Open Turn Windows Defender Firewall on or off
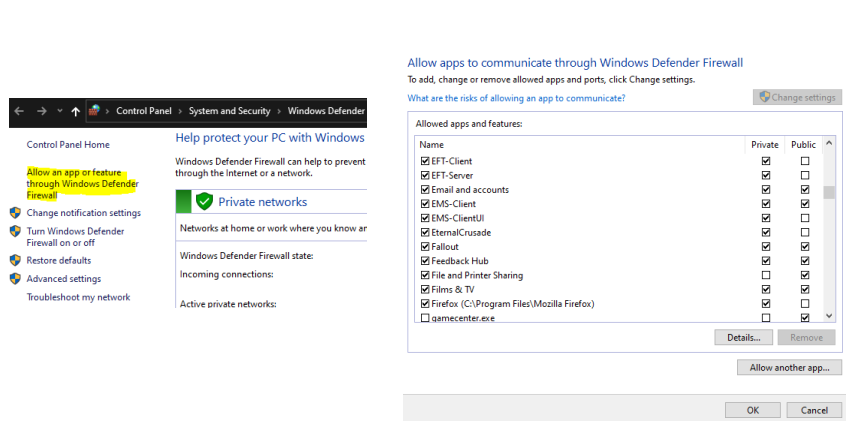 75,237
